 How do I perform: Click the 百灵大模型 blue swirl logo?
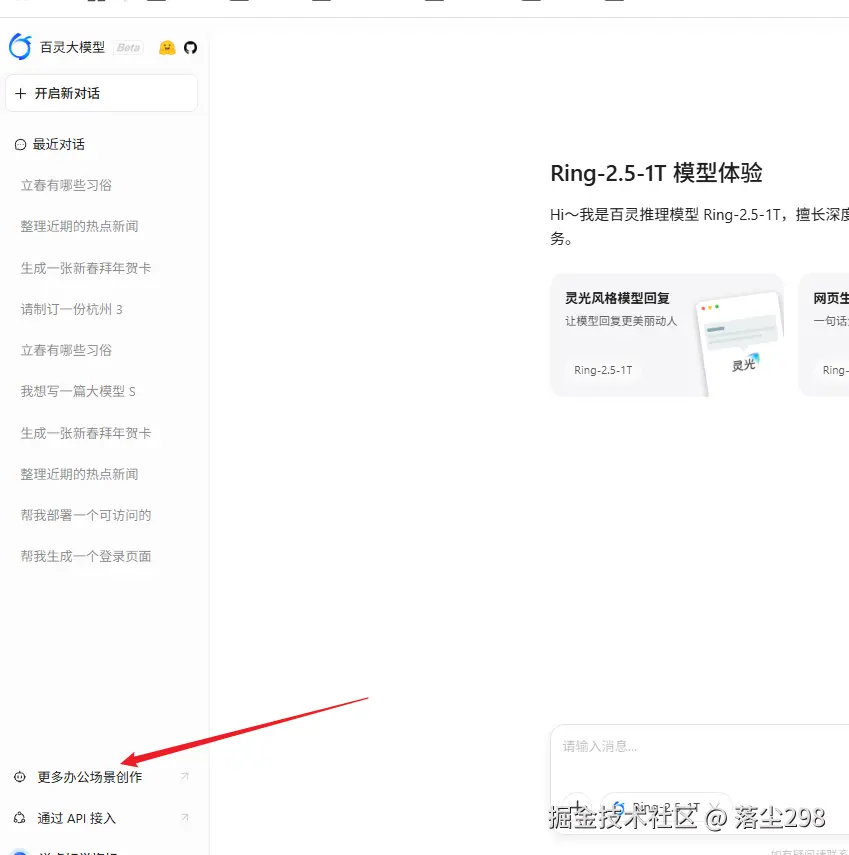[x=20, y=47]
